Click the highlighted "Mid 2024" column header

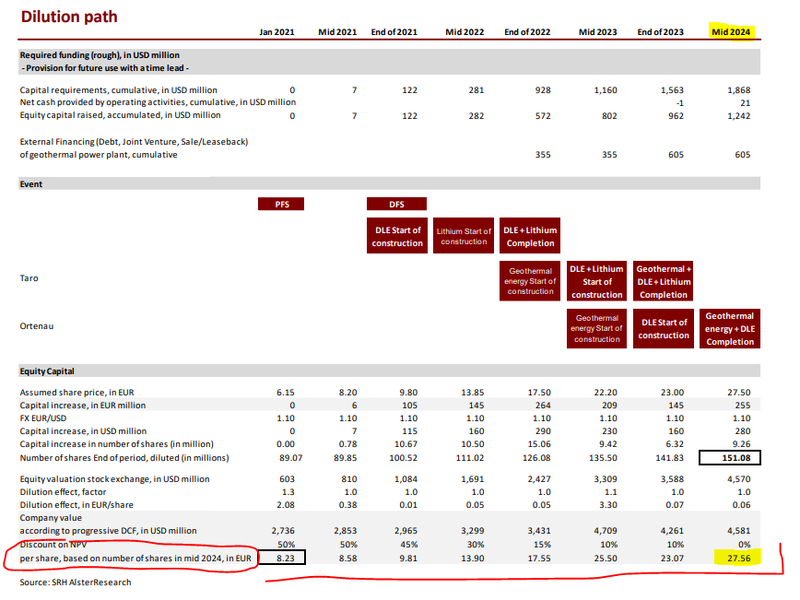[731, 32]
